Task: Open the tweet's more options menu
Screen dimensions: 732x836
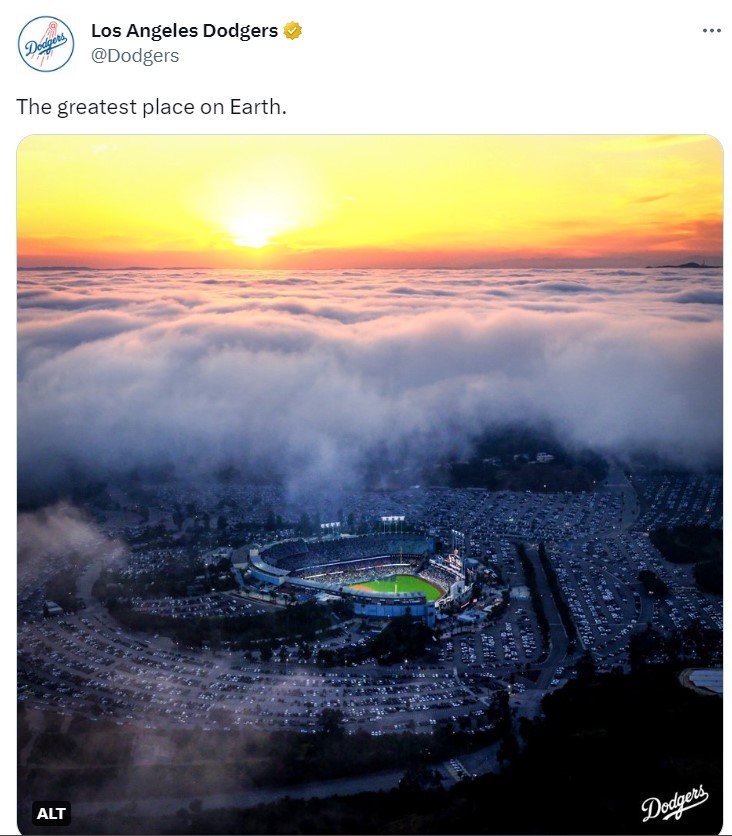Action: pos(711,31)
